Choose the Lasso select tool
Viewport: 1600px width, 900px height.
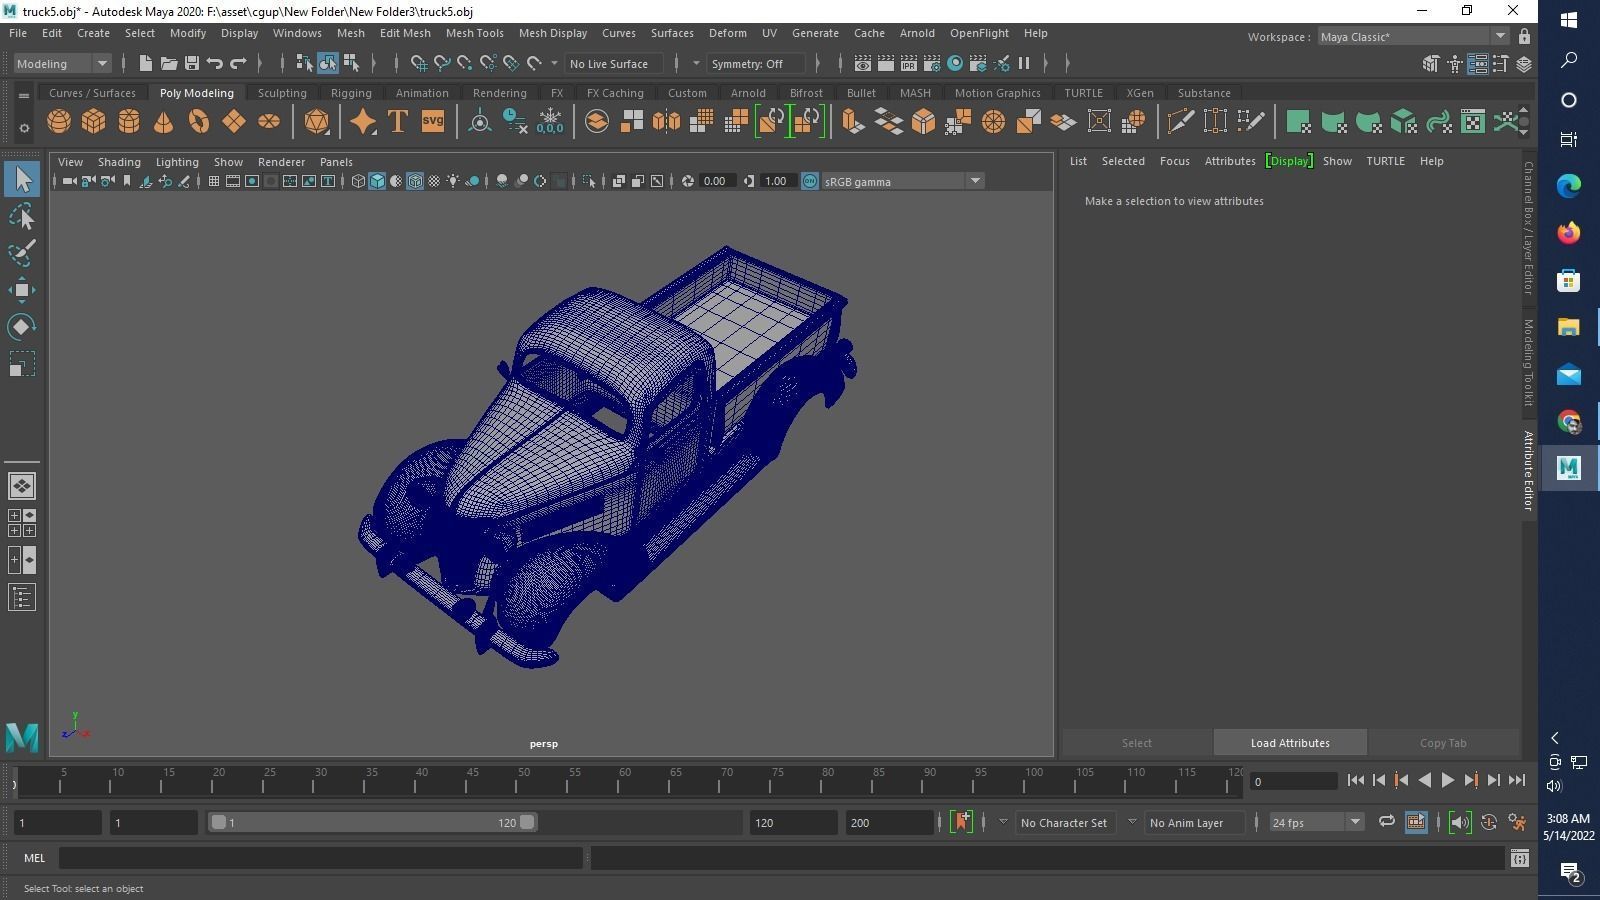coord(22,217)
